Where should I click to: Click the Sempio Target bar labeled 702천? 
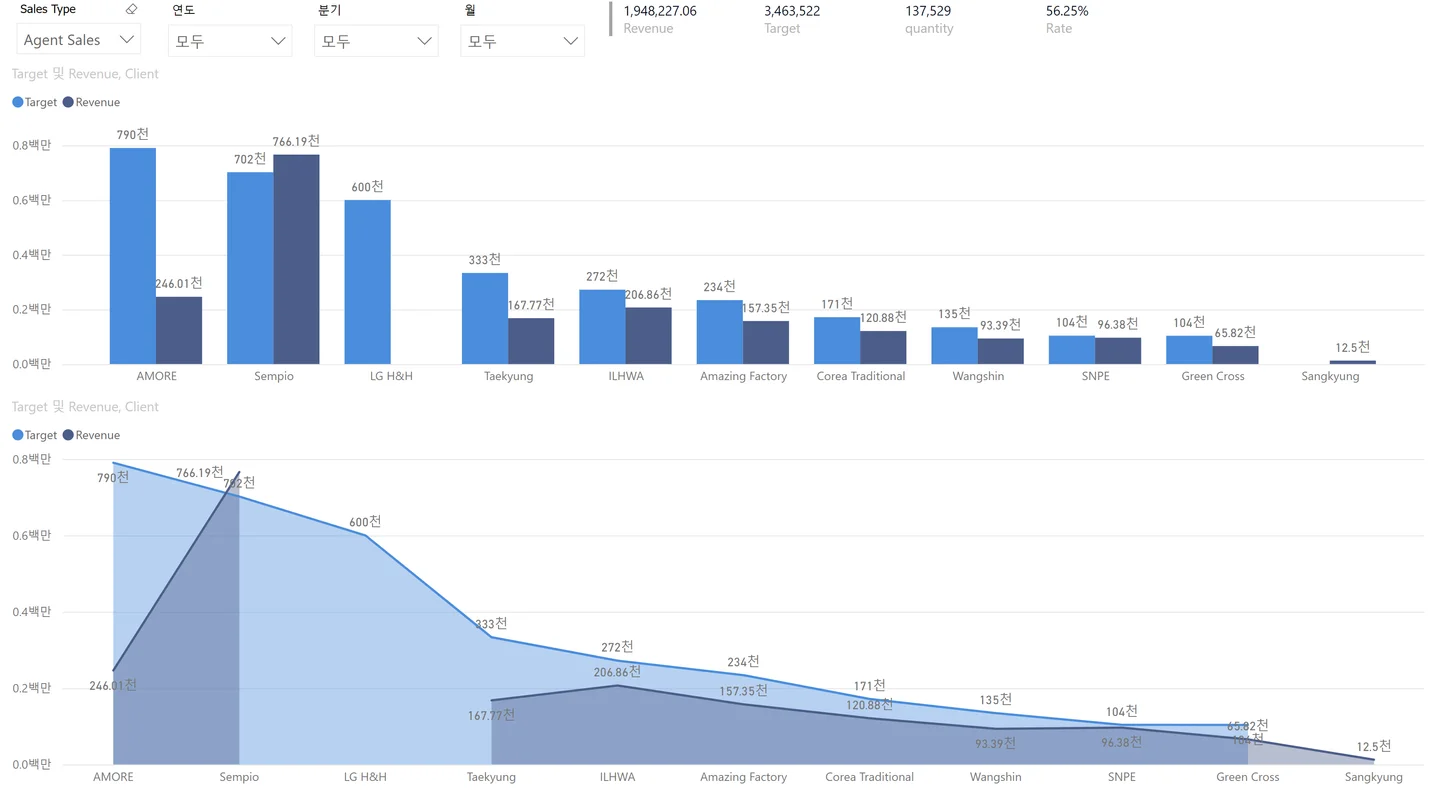pos(250,268)
